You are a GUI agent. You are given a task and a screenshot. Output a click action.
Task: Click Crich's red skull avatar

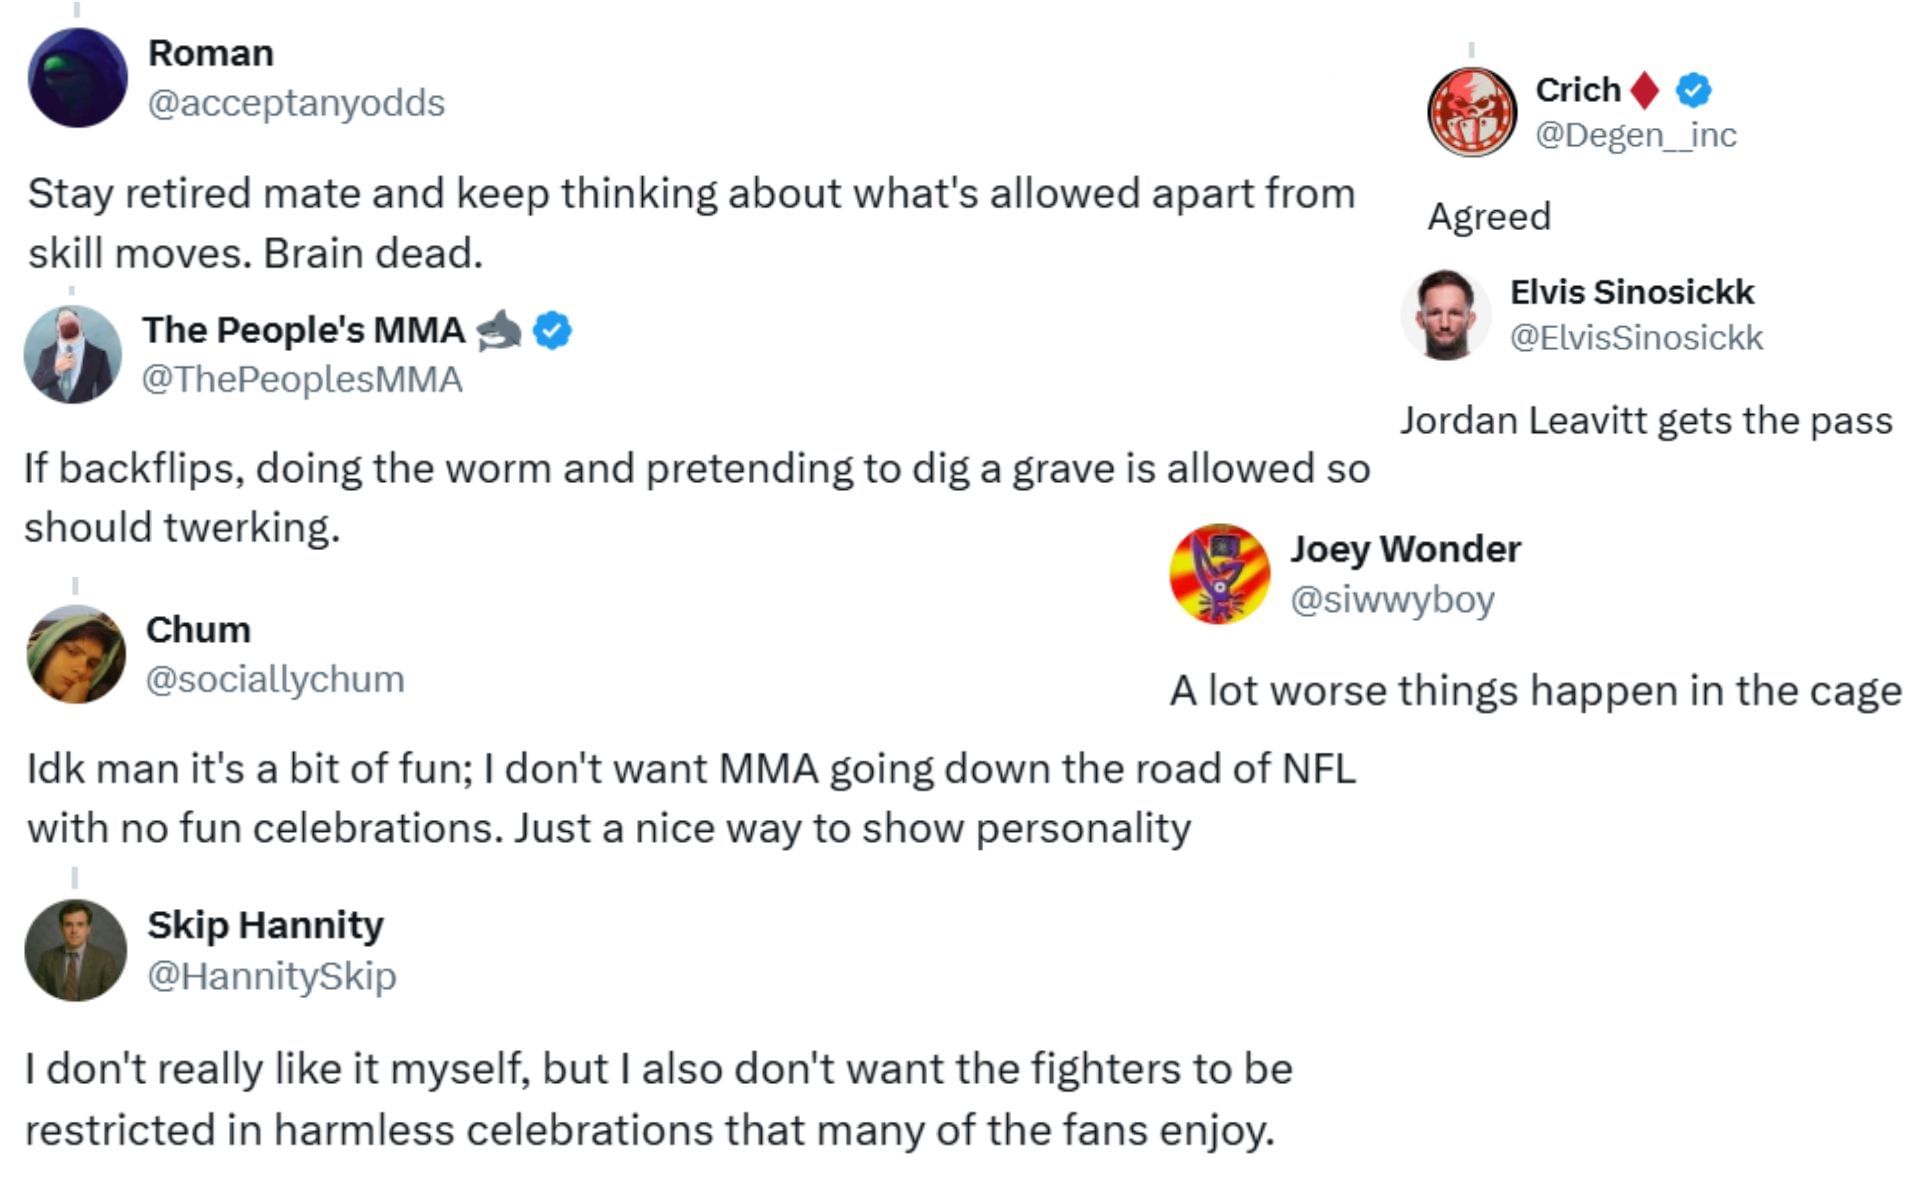coord(1471,112)
